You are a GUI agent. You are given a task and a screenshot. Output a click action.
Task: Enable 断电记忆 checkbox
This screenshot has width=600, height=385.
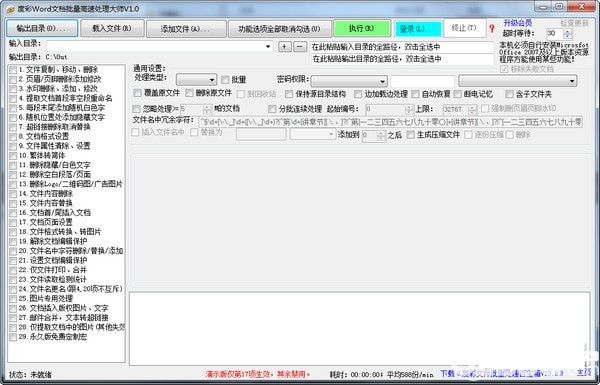tap(458, 94)
